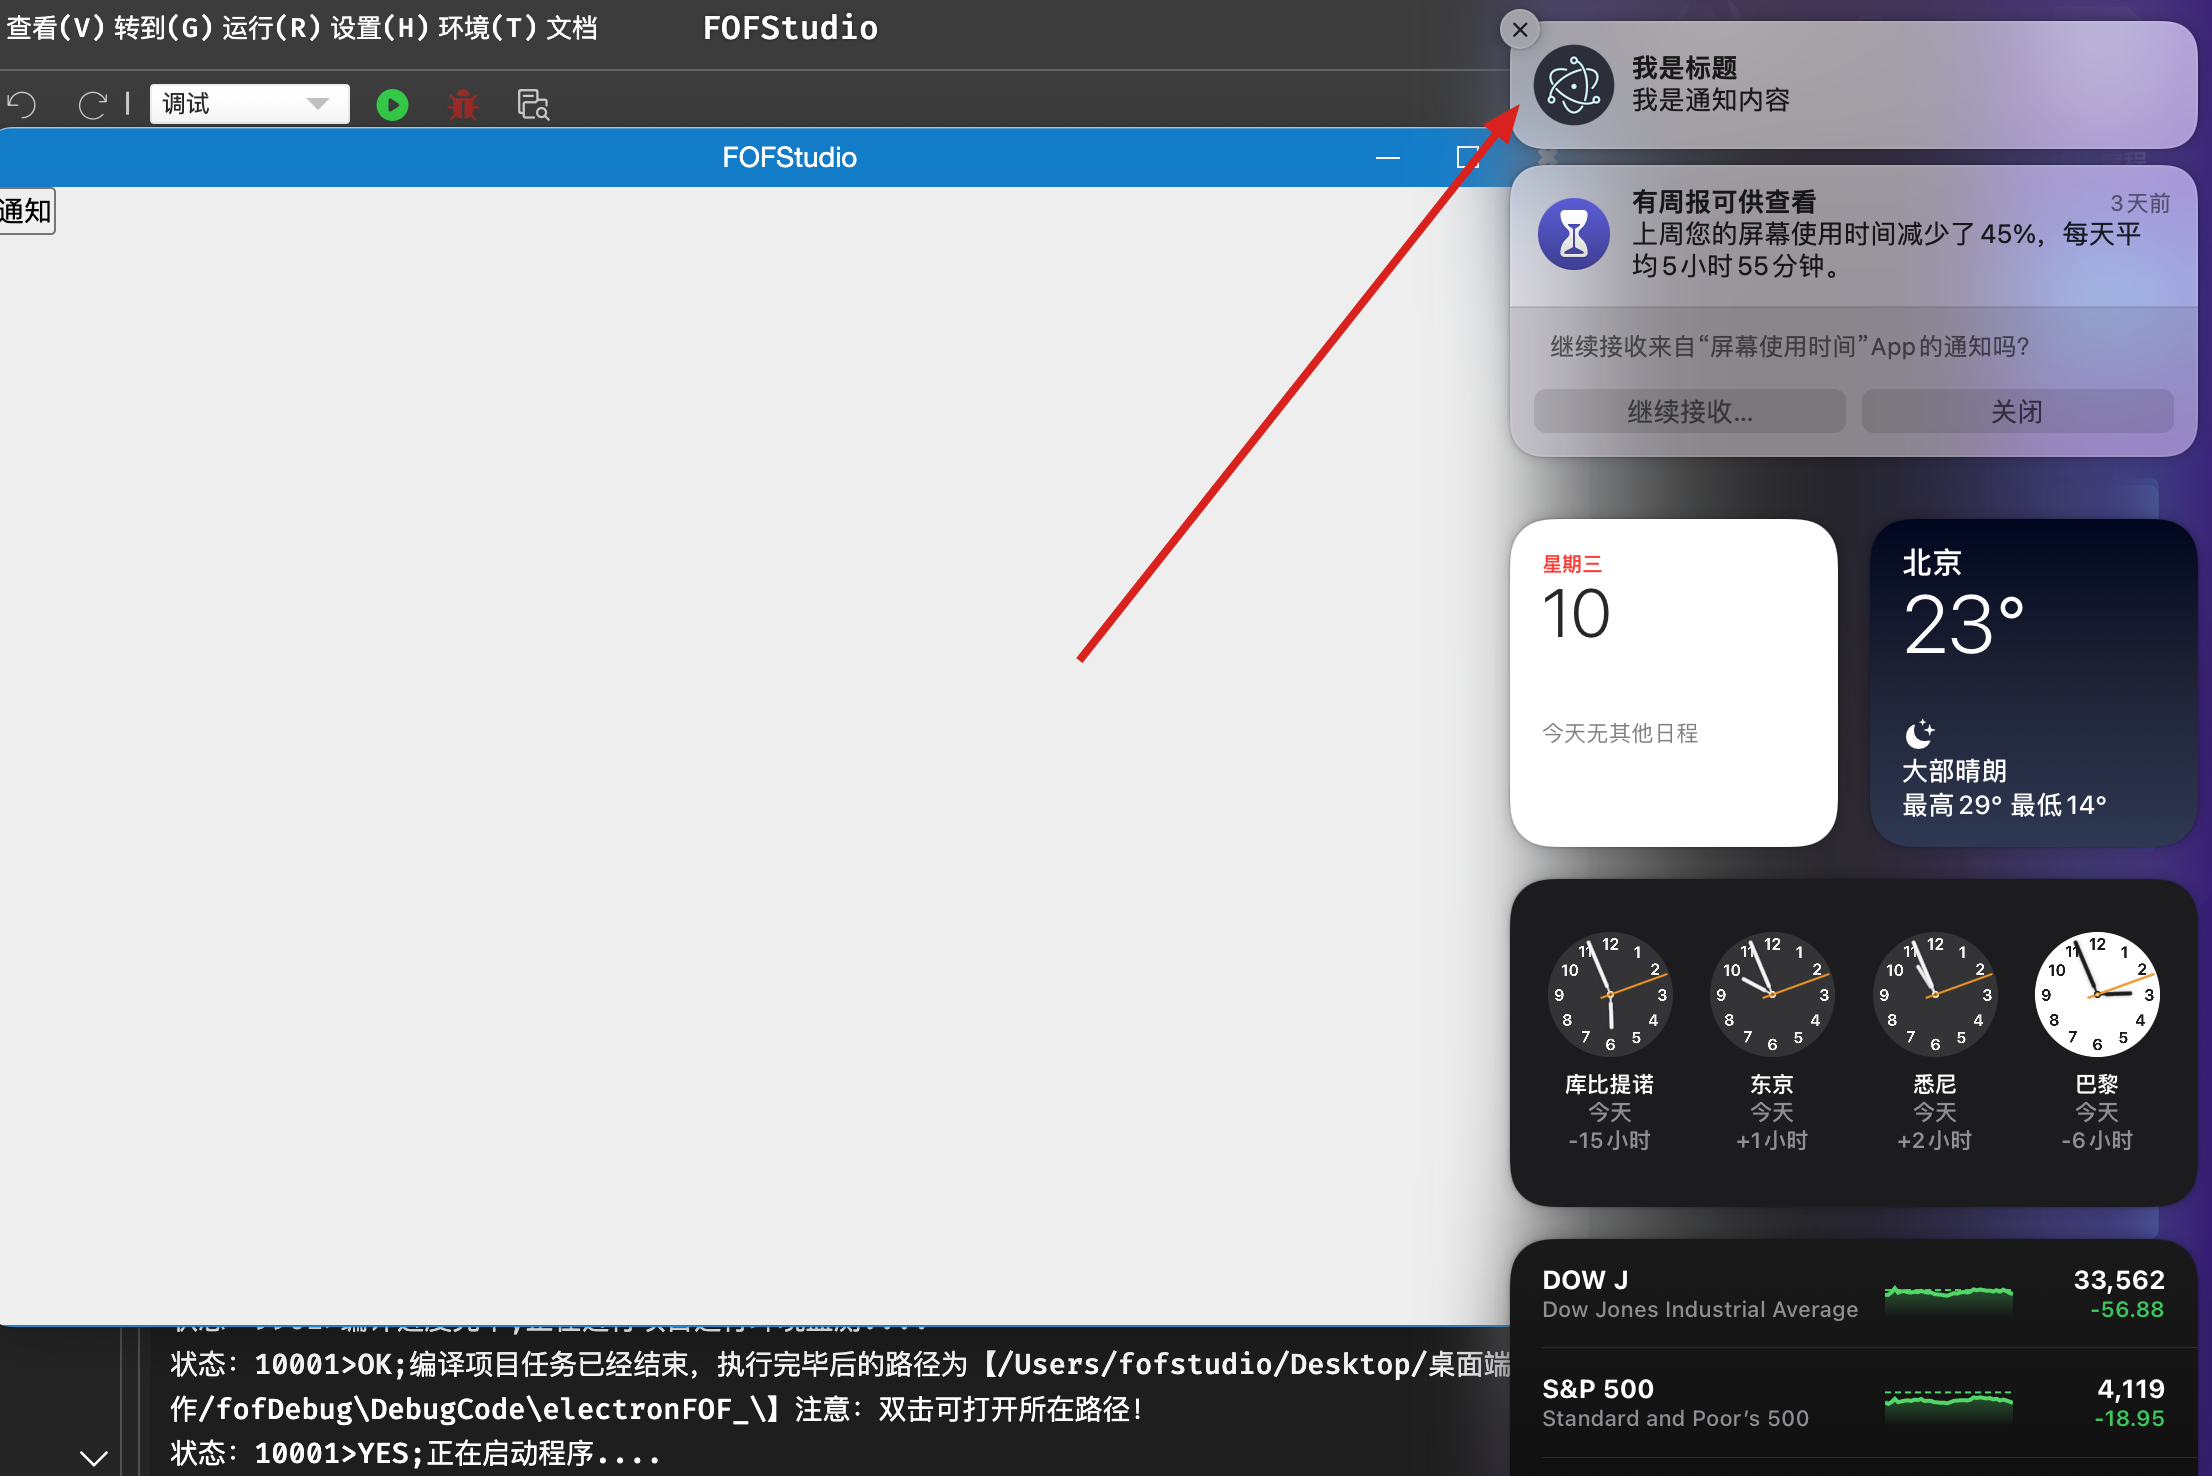Click the 关闭 button for Screen Time notifications

[2017, 411]
